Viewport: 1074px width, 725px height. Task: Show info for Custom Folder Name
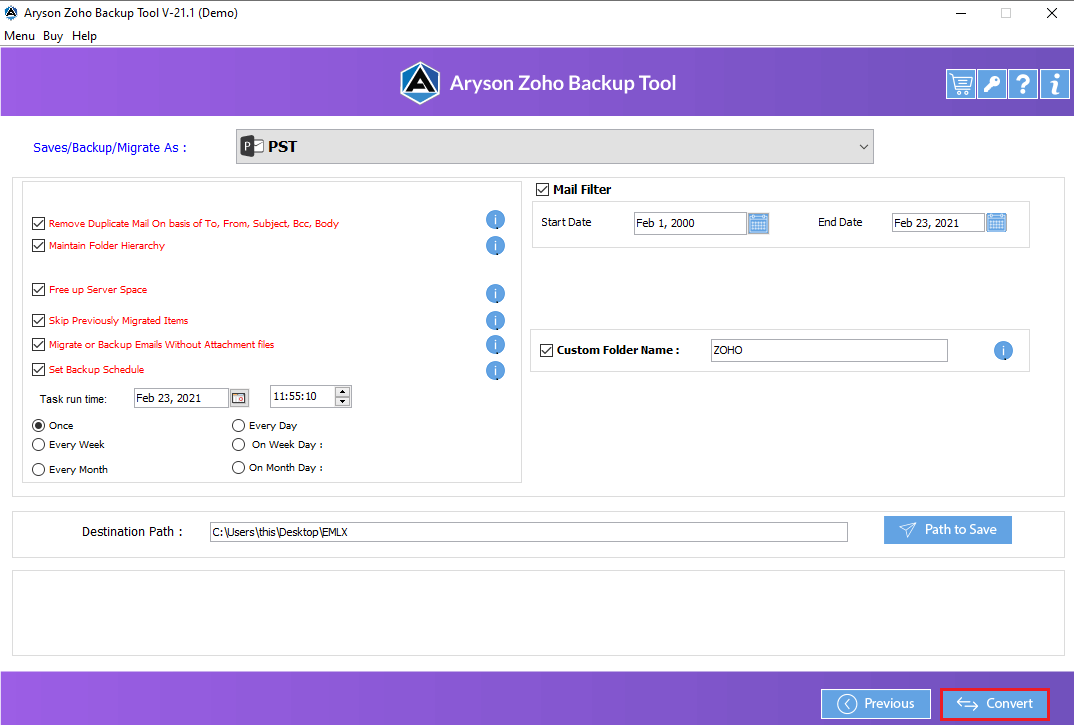(1003, 351)
